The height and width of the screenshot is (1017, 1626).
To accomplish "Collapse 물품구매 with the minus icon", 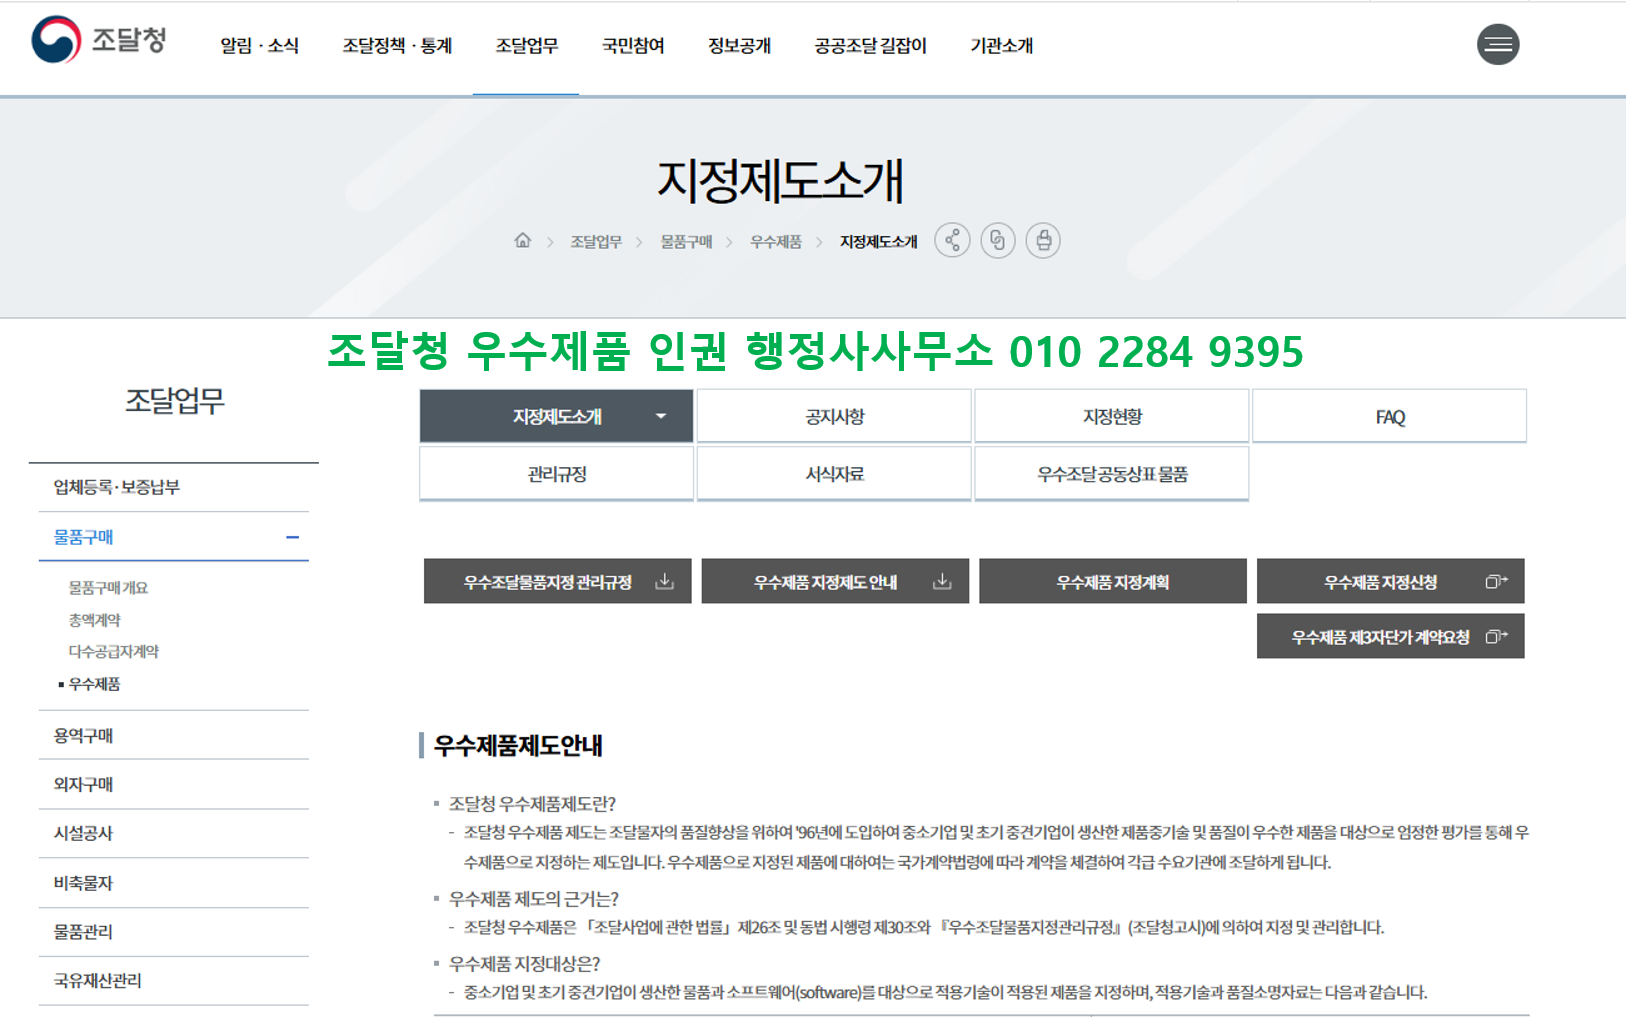I will pyautogui.click(x=292, y=537).
